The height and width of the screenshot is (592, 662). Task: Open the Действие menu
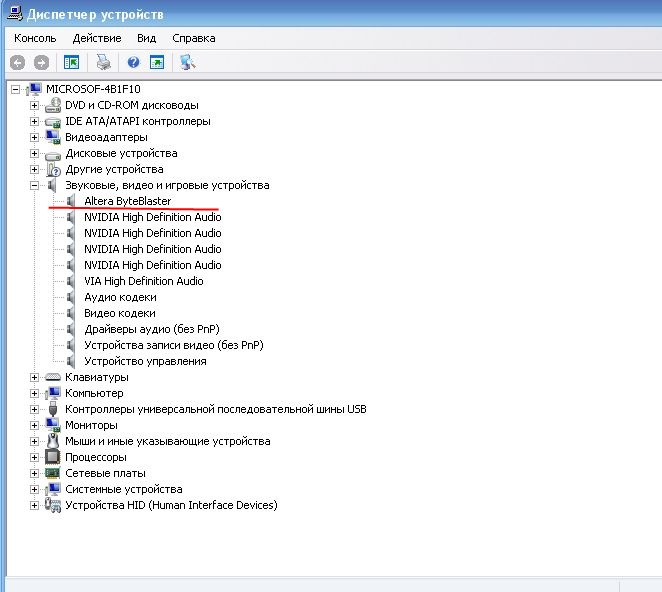(97, 38)
